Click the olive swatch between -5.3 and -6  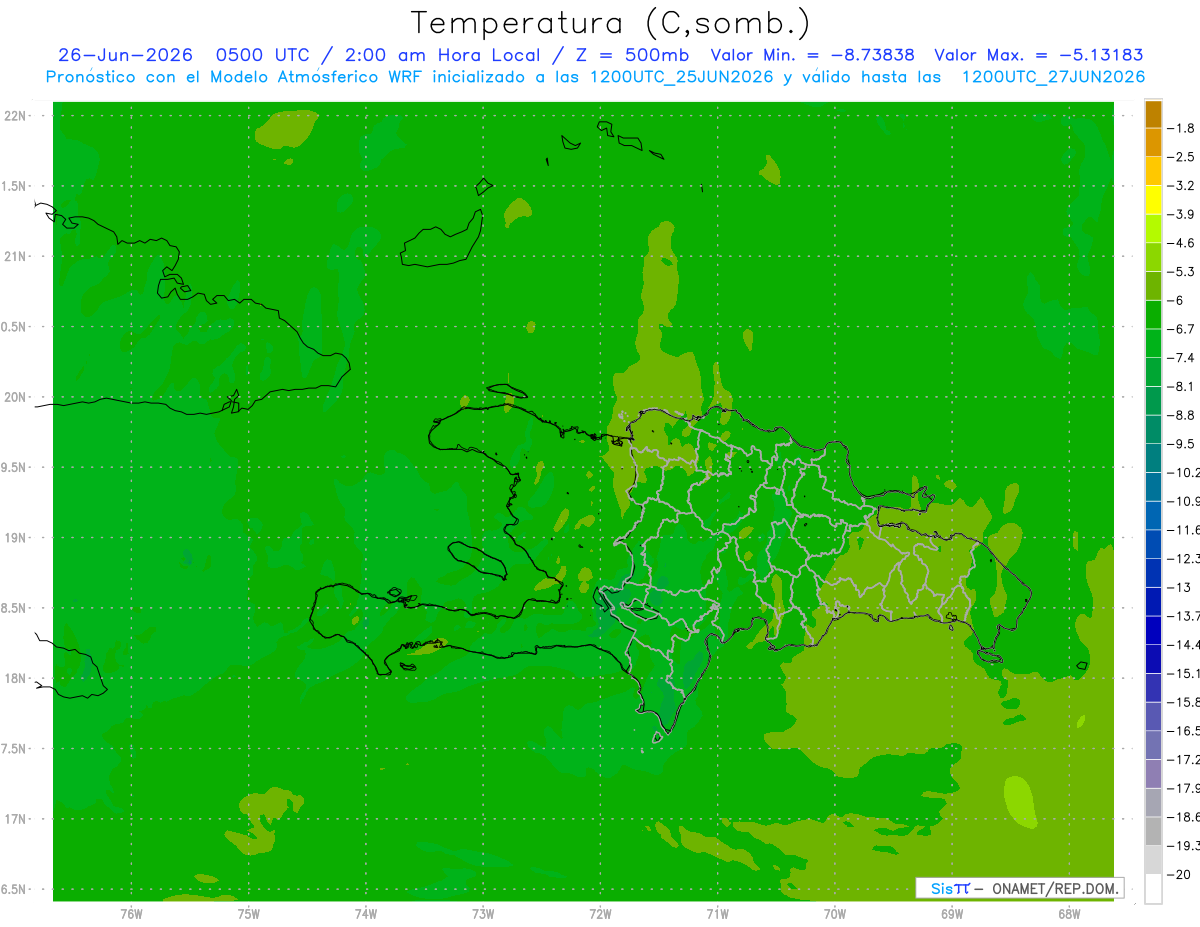1153,286
